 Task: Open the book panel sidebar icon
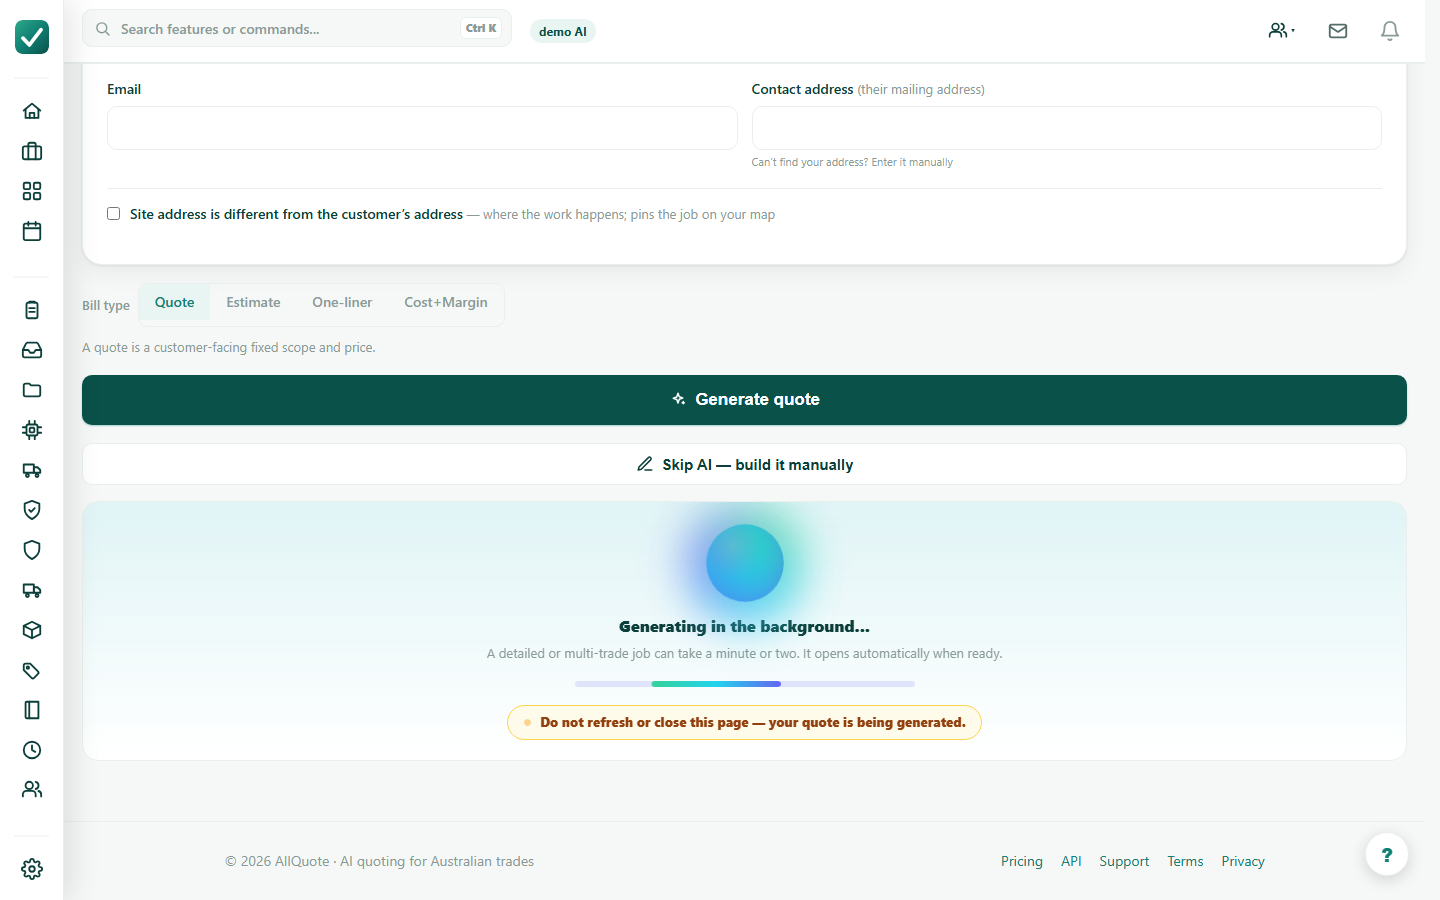point(32,710)
